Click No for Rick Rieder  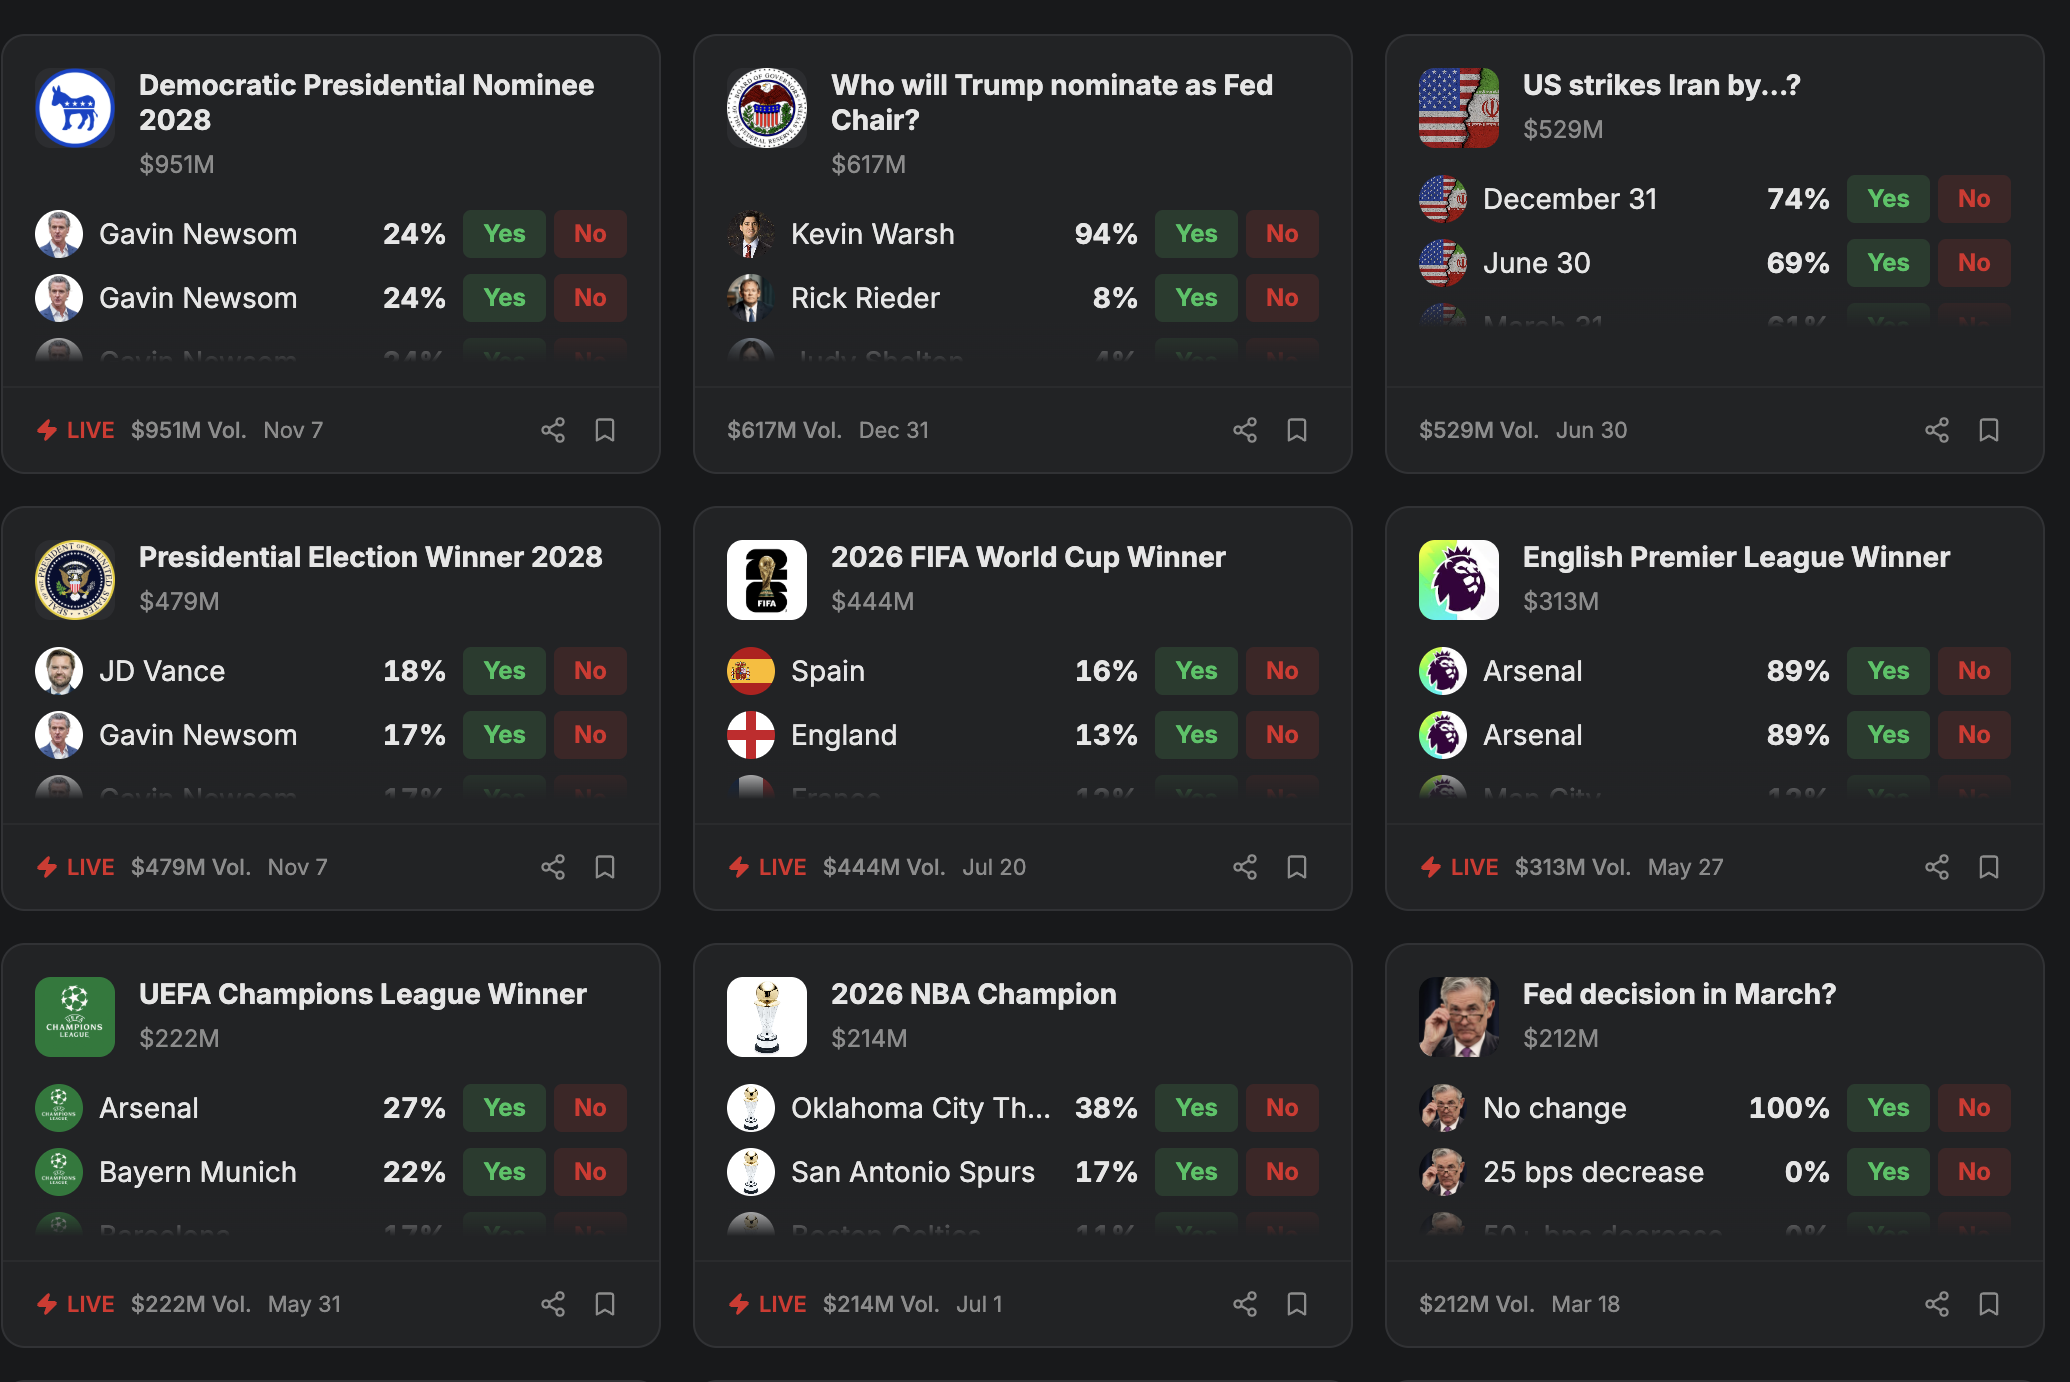tap(1282, 298)
